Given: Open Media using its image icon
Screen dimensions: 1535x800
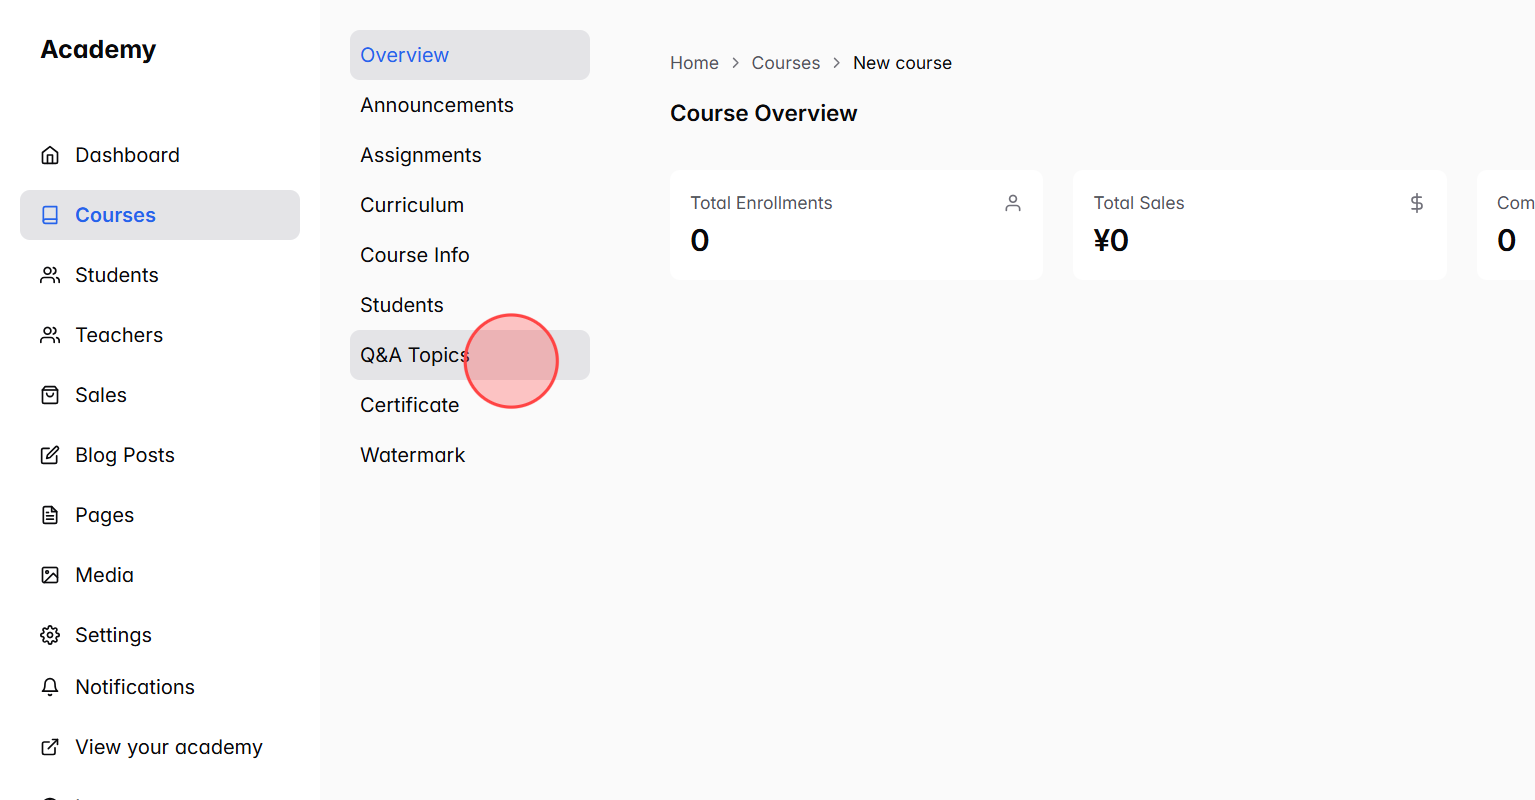Looking at the screenshot, I should (50, 575).
